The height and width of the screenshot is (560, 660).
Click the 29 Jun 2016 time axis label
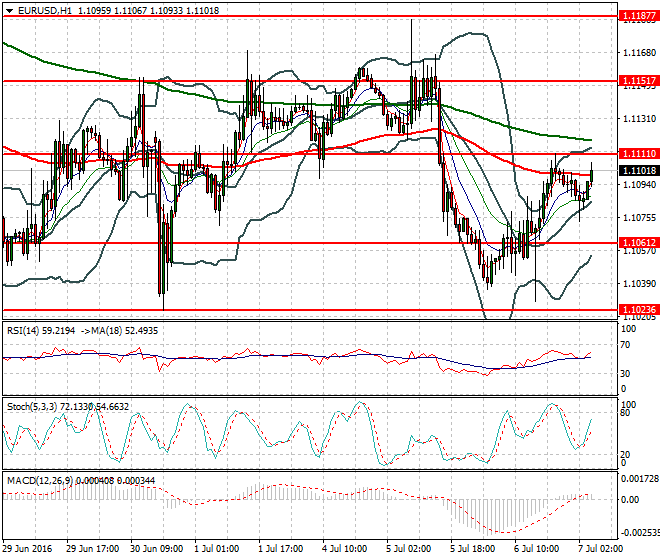click(x=27, y=549)
